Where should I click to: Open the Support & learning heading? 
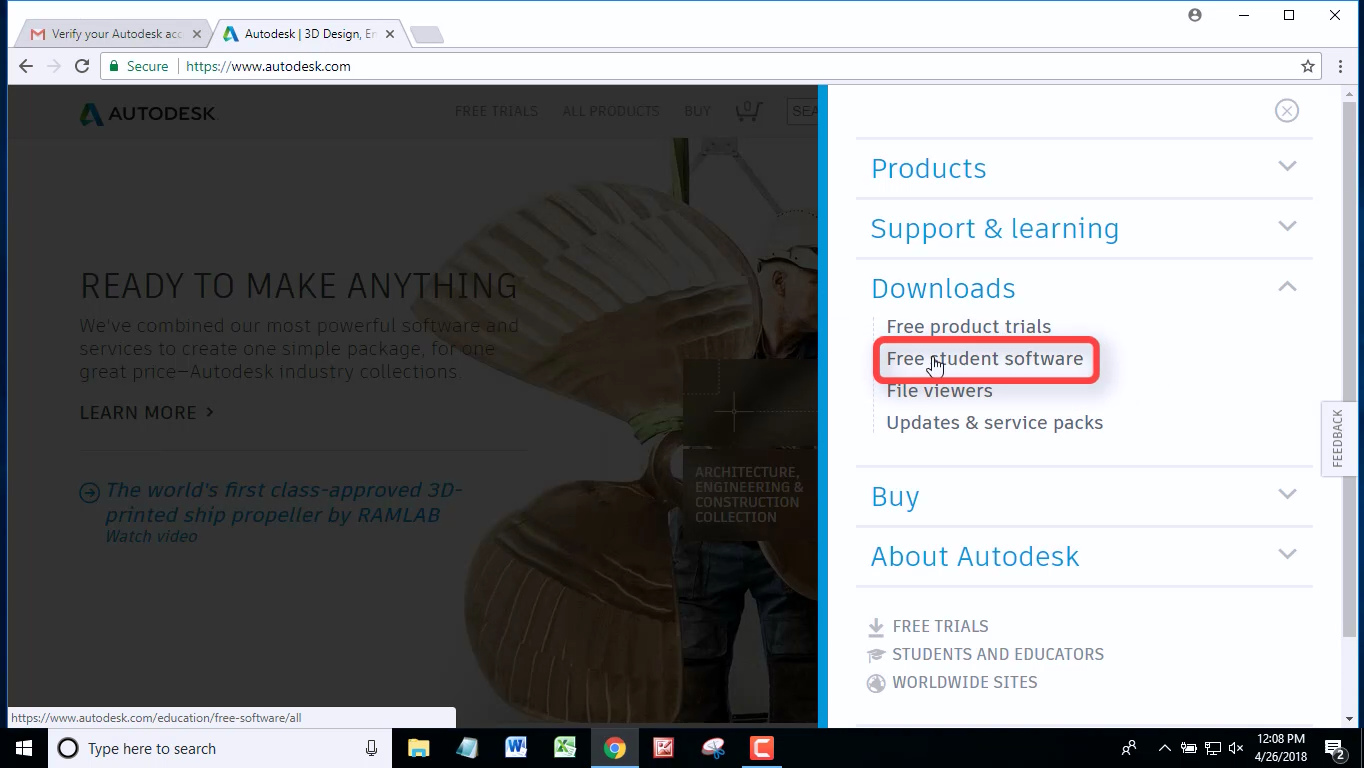coord(995,228)
